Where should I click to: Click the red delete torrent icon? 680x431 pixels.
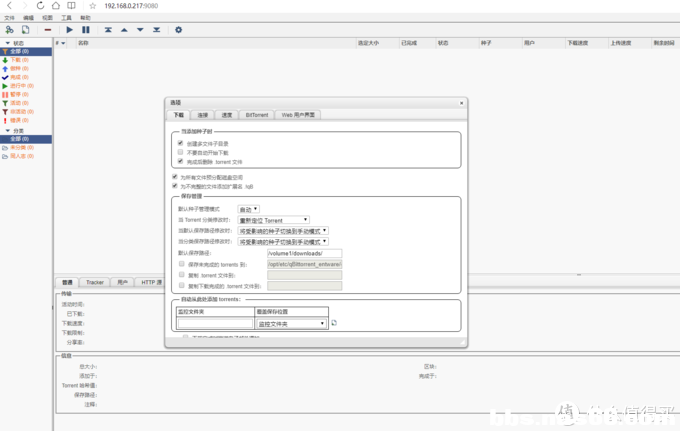click(x=48, y=30)
